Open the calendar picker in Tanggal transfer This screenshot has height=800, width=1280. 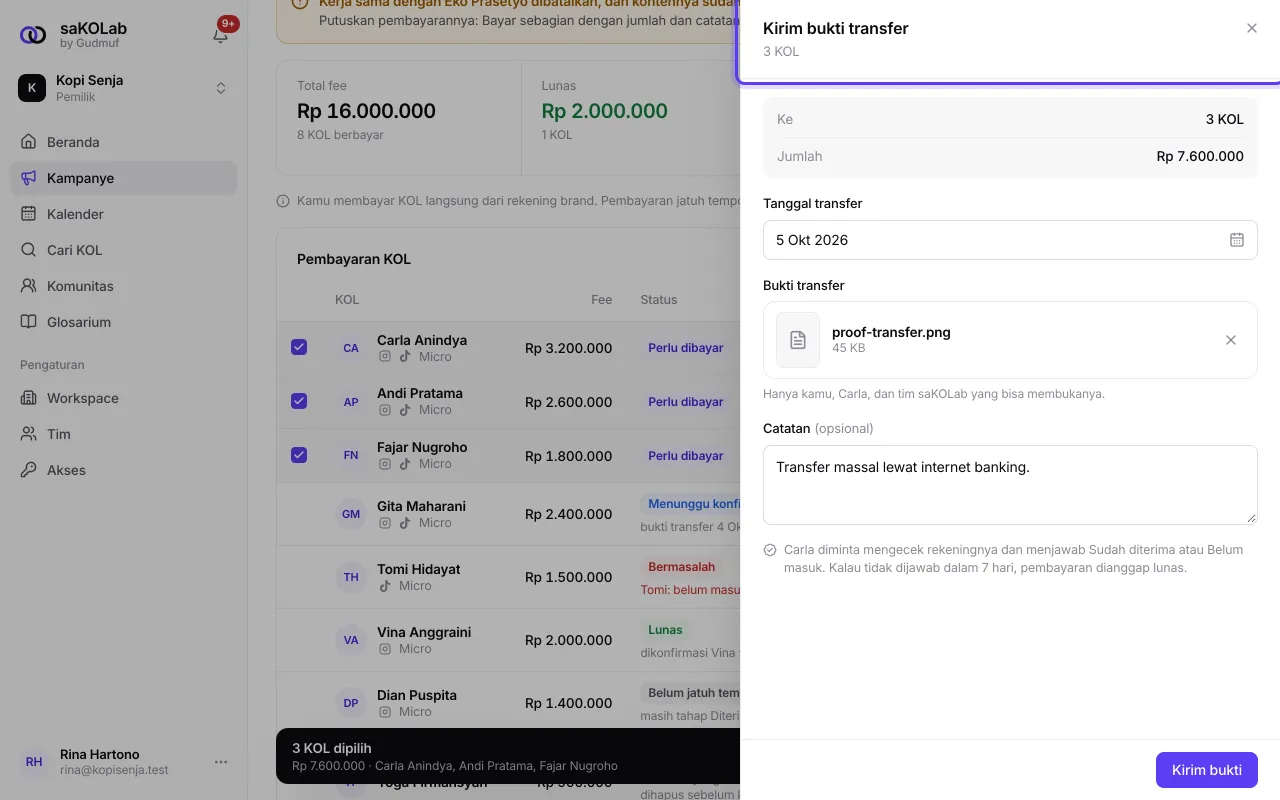pyautogui.click(x=1237, y=240)
